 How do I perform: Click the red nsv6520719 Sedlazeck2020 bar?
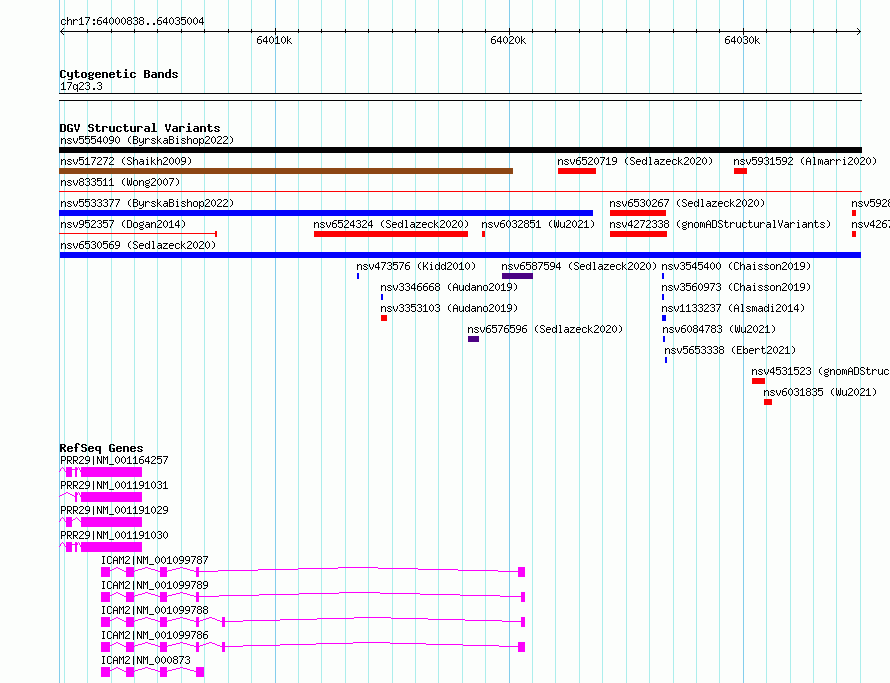pyautogui.click(x=577, y=171)
